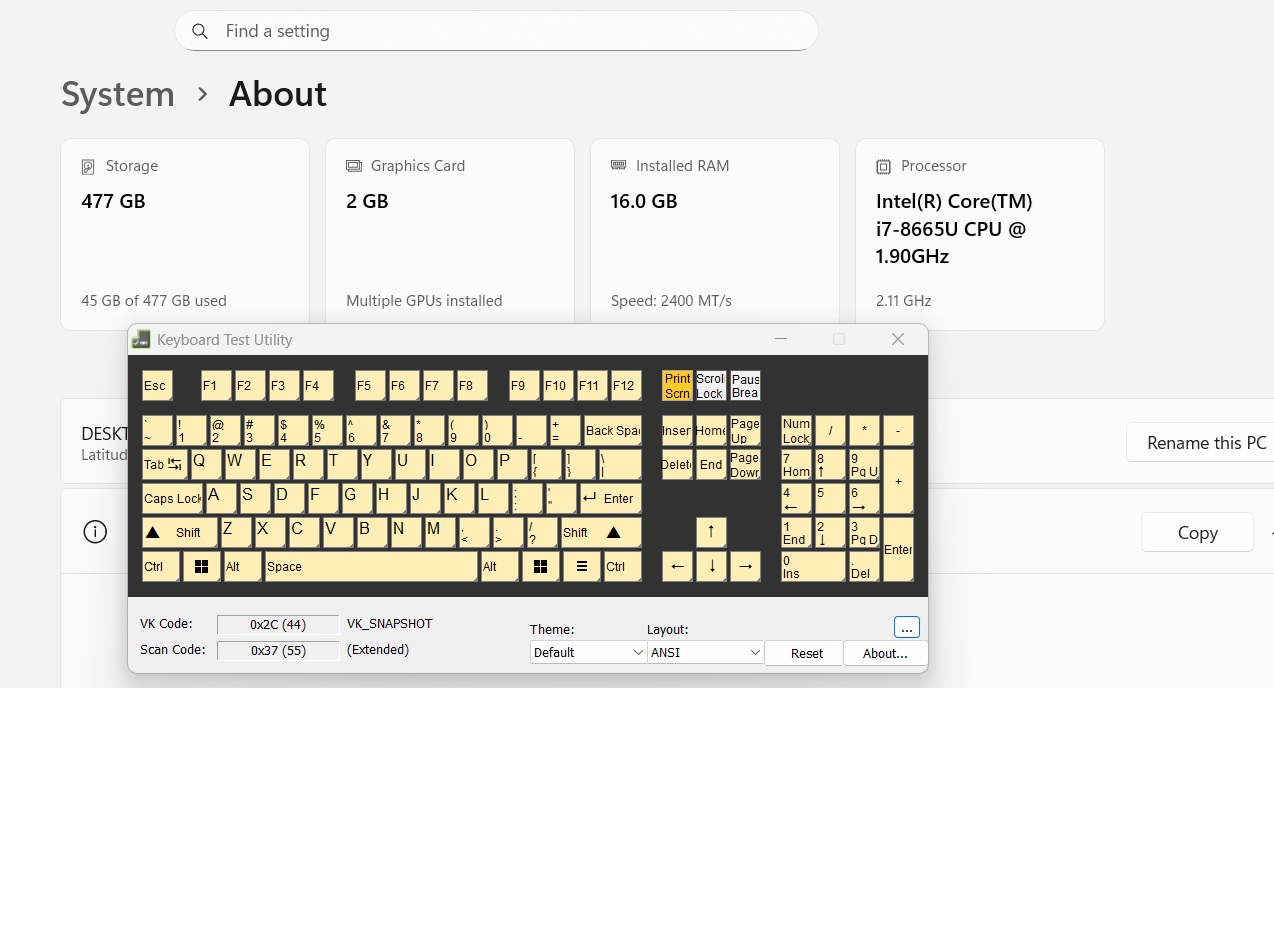This screenshot has width=1274, height=931.
Task: Click the left Windows logo key
Action: click(x=201, y=566)
